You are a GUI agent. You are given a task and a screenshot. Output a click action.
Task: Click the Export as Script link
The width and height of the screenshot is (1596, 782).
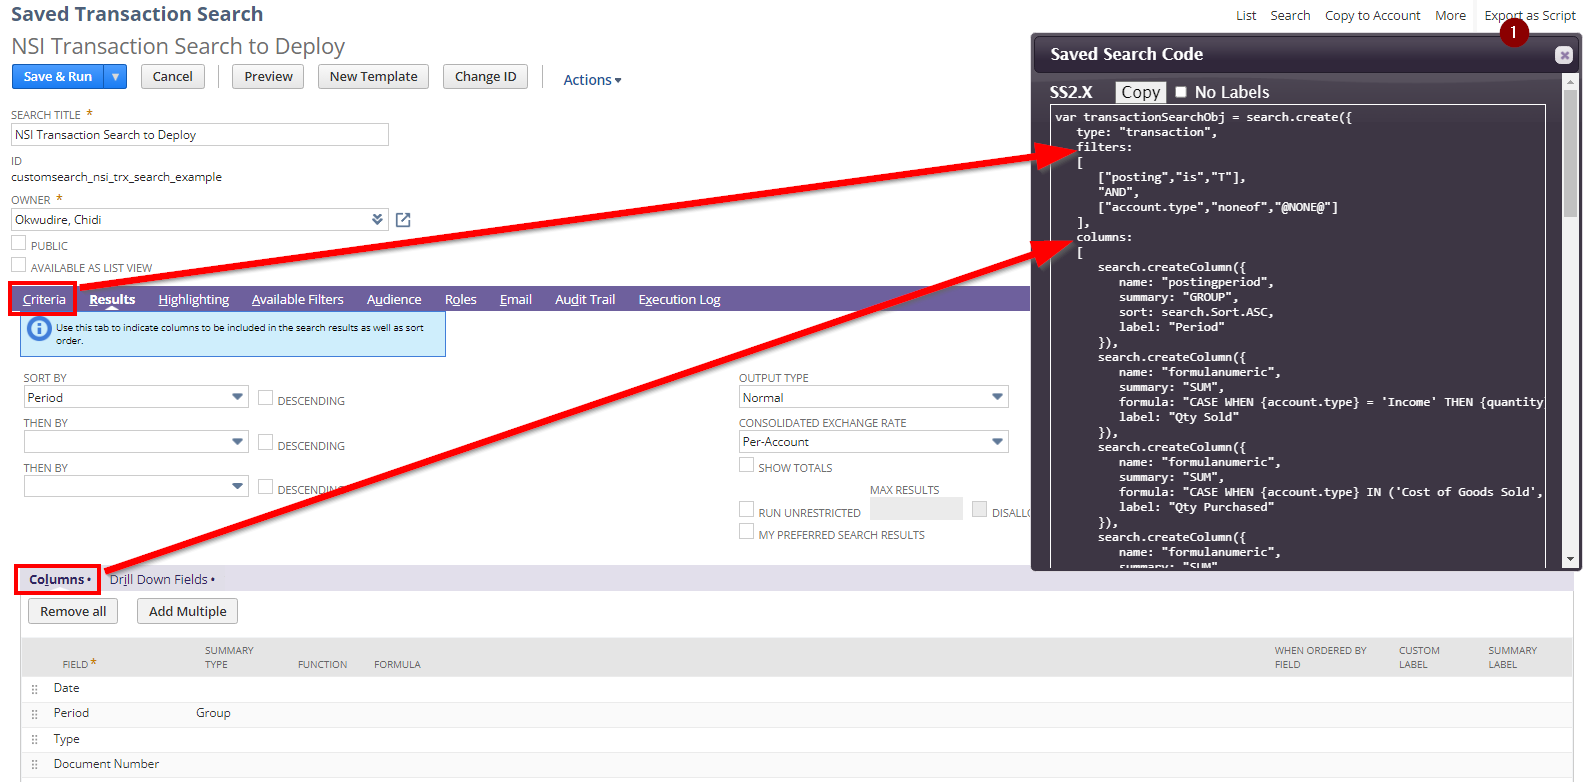[x=1530, y=15]
